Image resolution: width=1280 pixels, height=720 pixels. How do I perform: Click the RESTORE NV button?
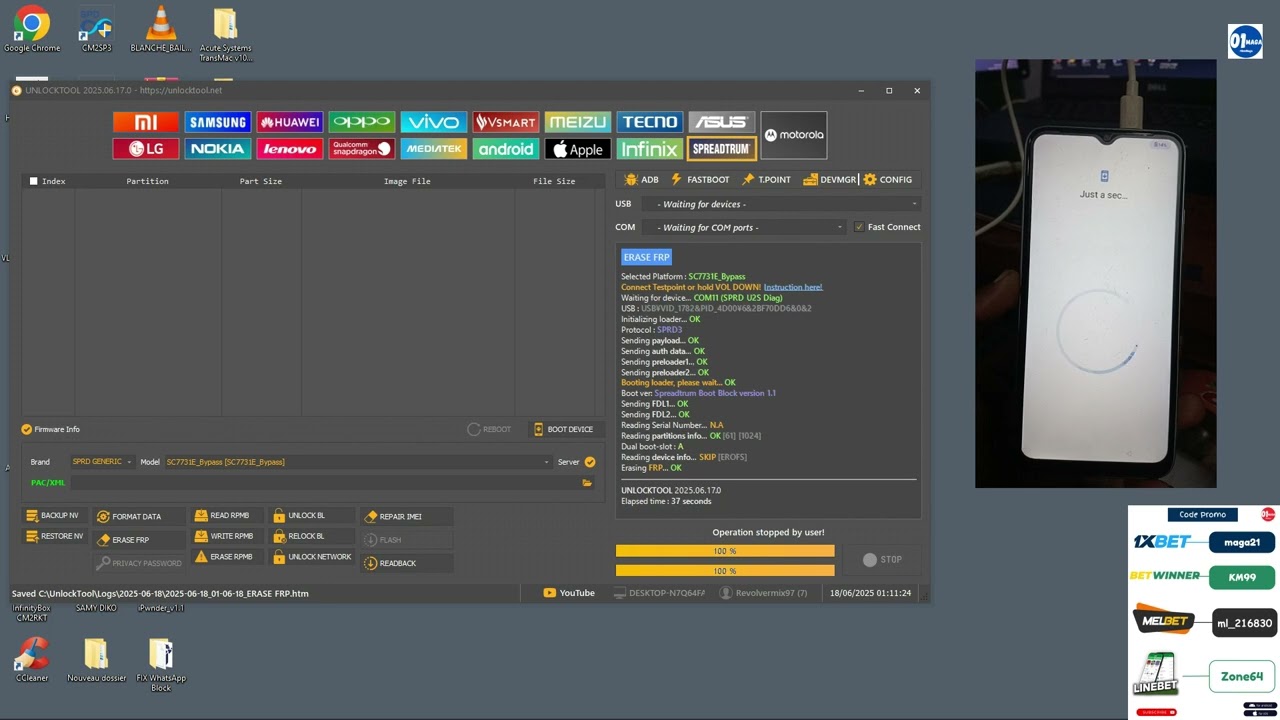pos(54,536)
